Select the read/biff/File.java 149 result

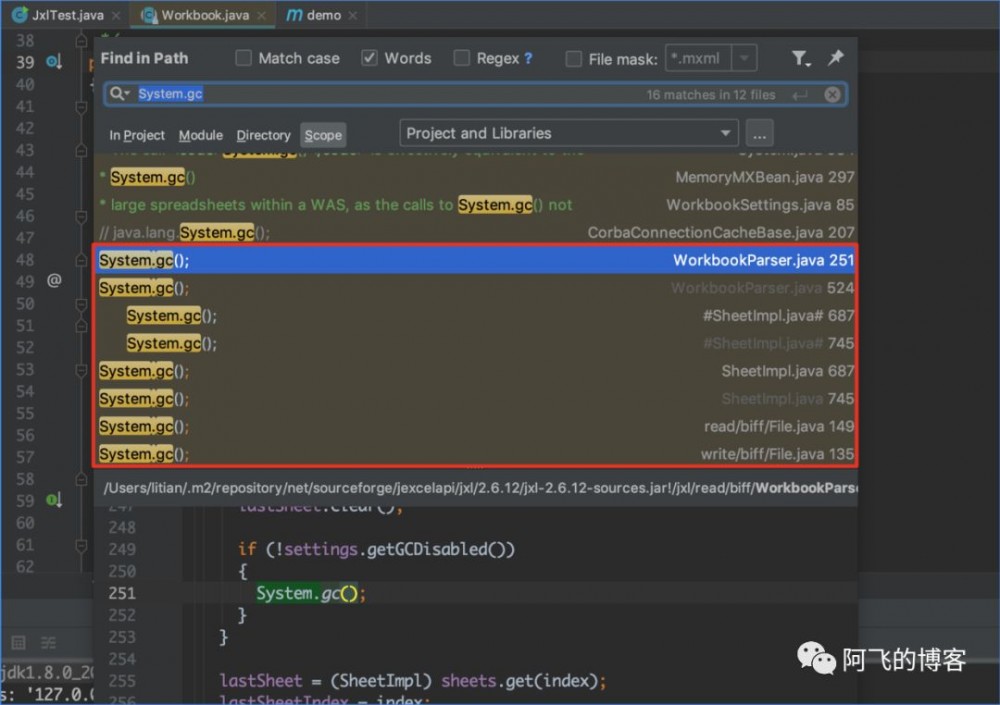pos(777,427)
